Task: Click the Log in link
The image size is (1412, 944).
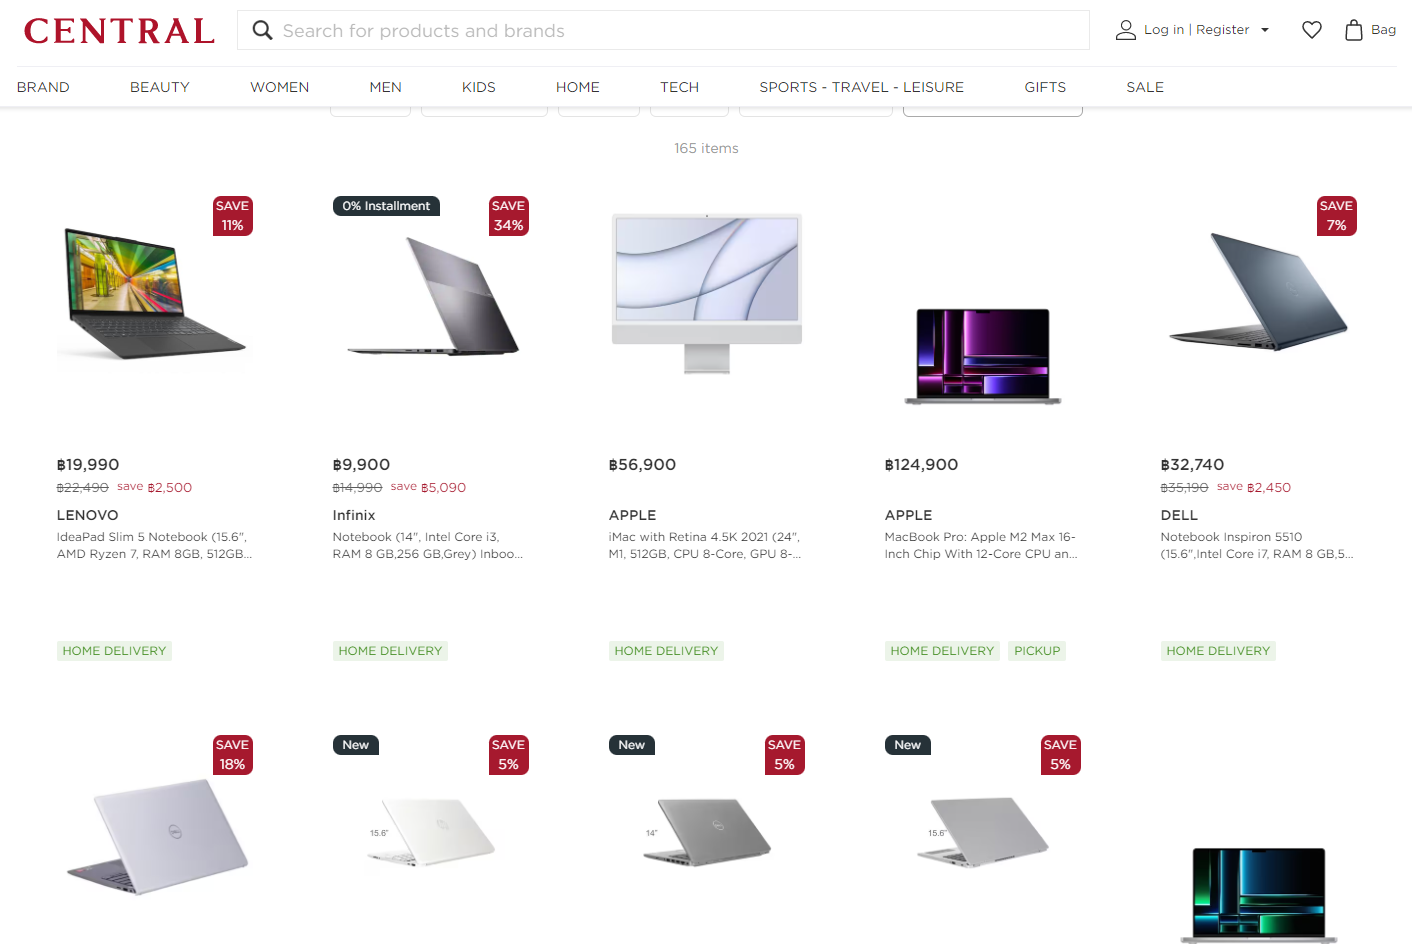Action: [1164, 30]
